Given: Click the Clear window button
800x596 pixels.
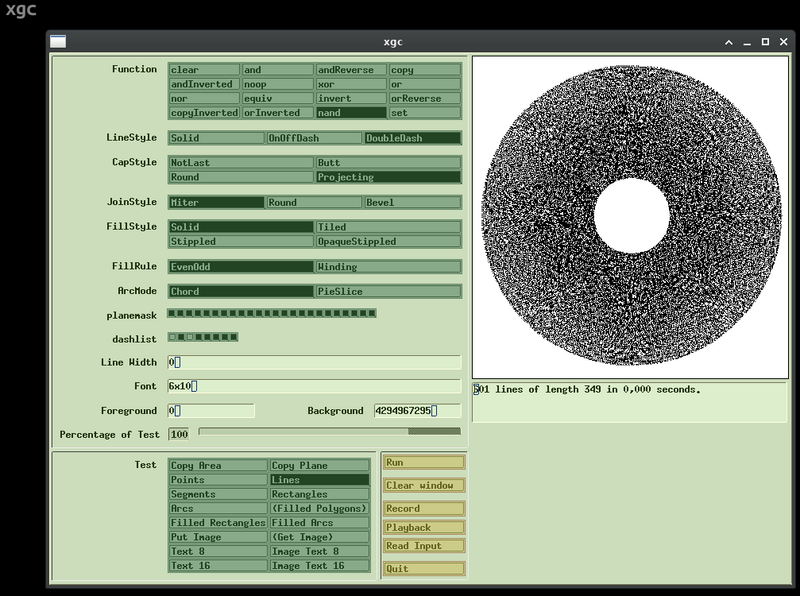Looking at the screenshot, I should (x=423, y=486).
